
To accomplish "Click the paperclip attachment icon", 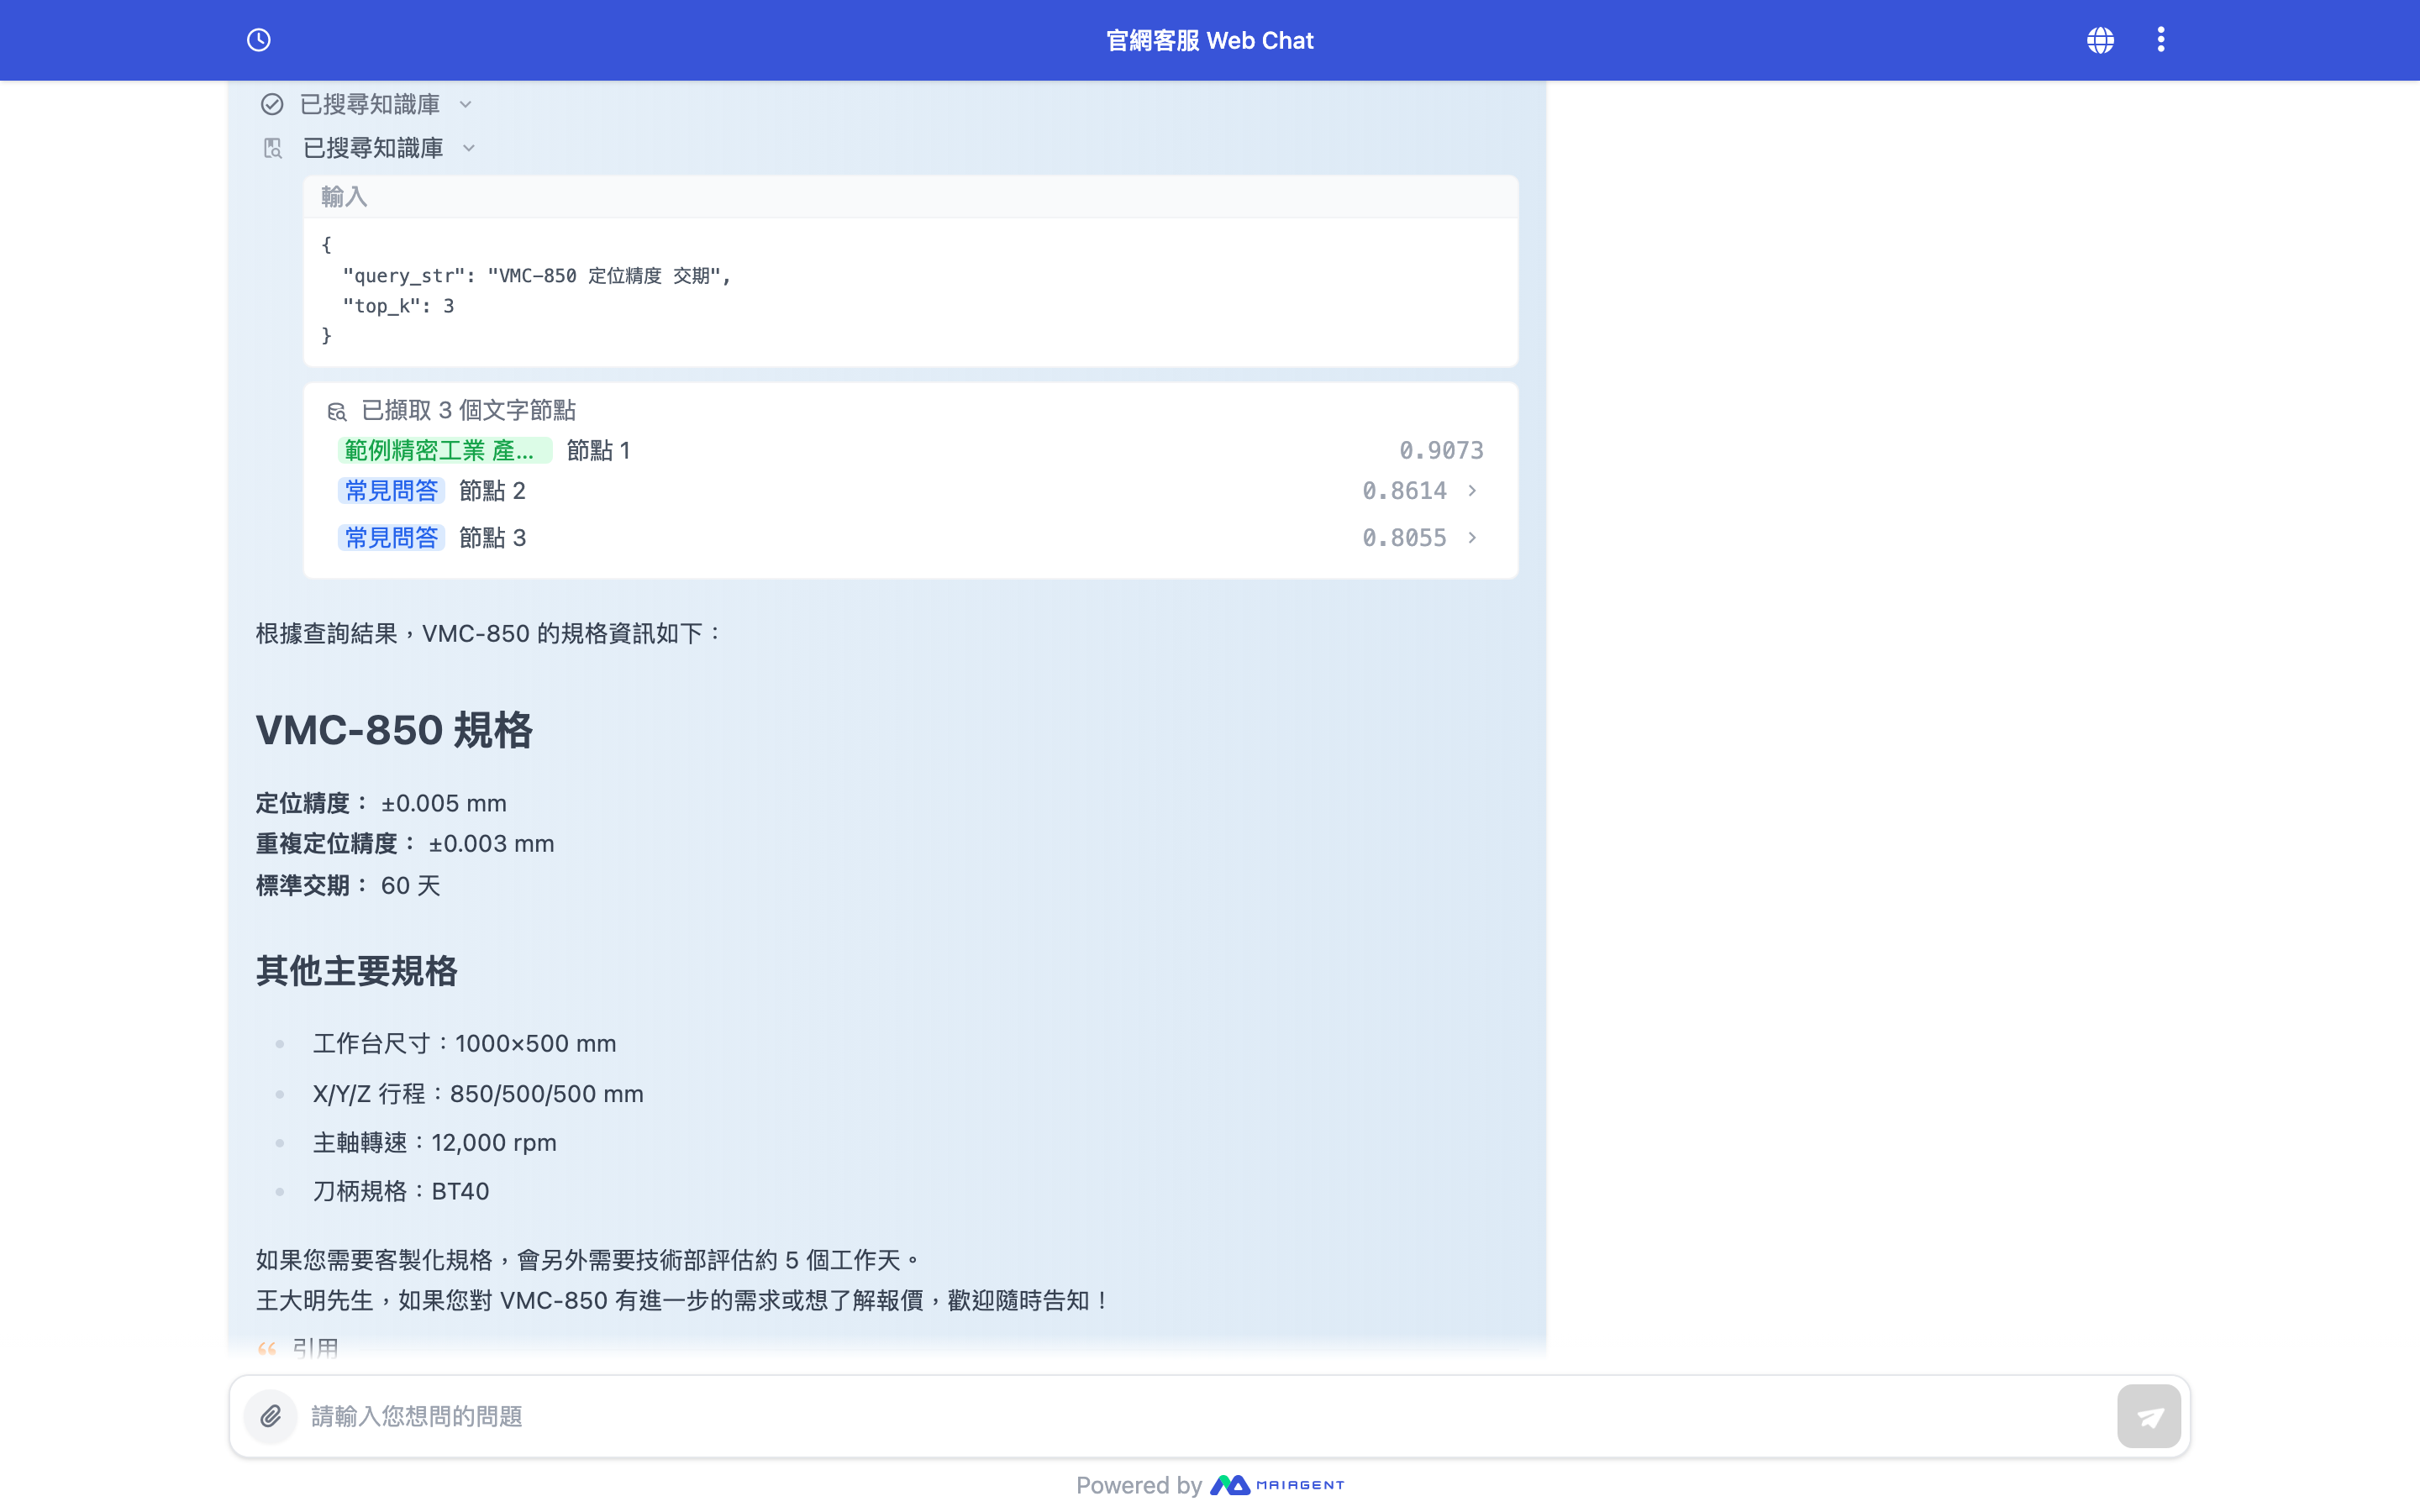I will click(x=271, y=1416).
